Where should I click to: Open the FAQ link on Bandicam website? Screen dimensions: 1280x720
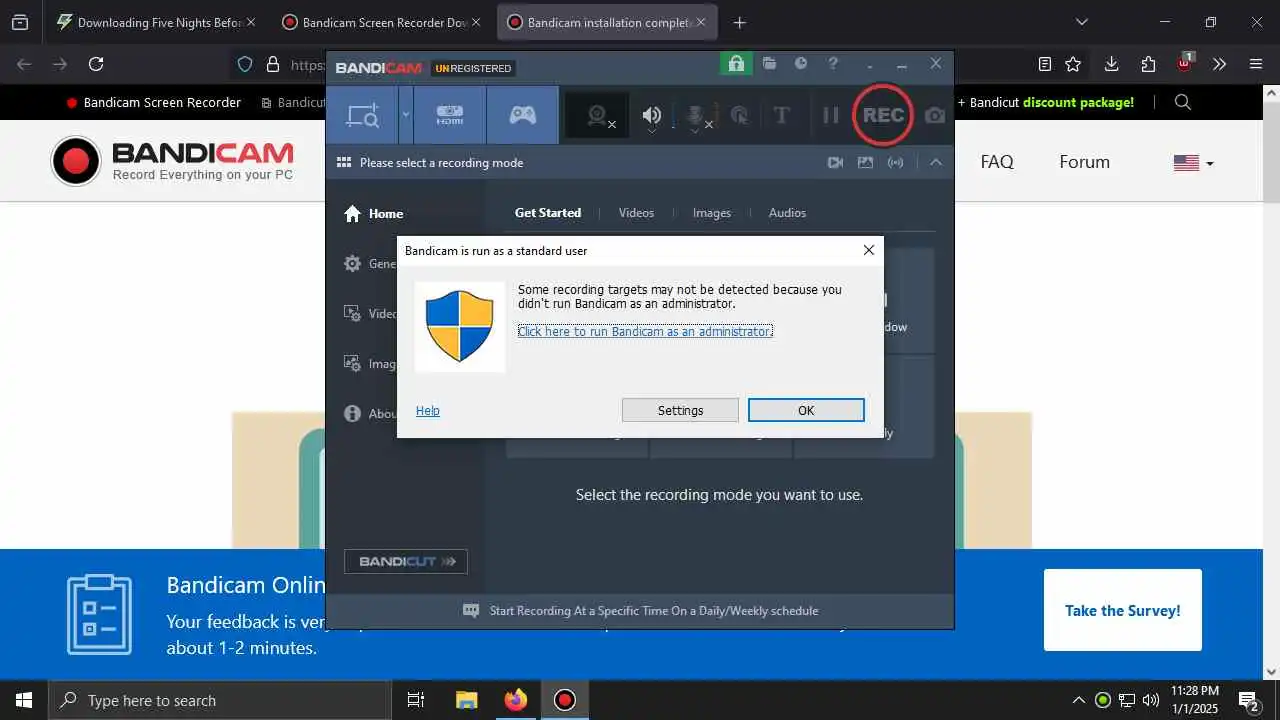point(997,162)
